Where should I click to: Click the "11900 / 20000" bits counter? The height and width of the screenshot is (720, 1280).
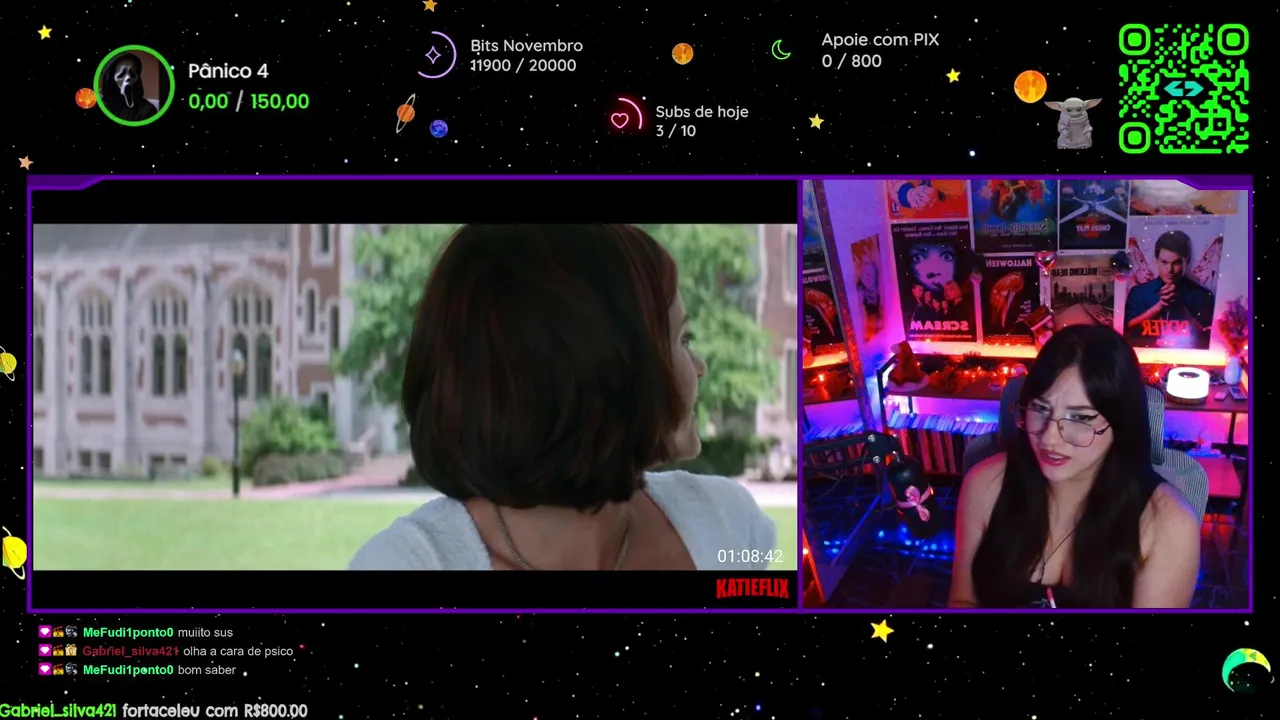point(523,66)
